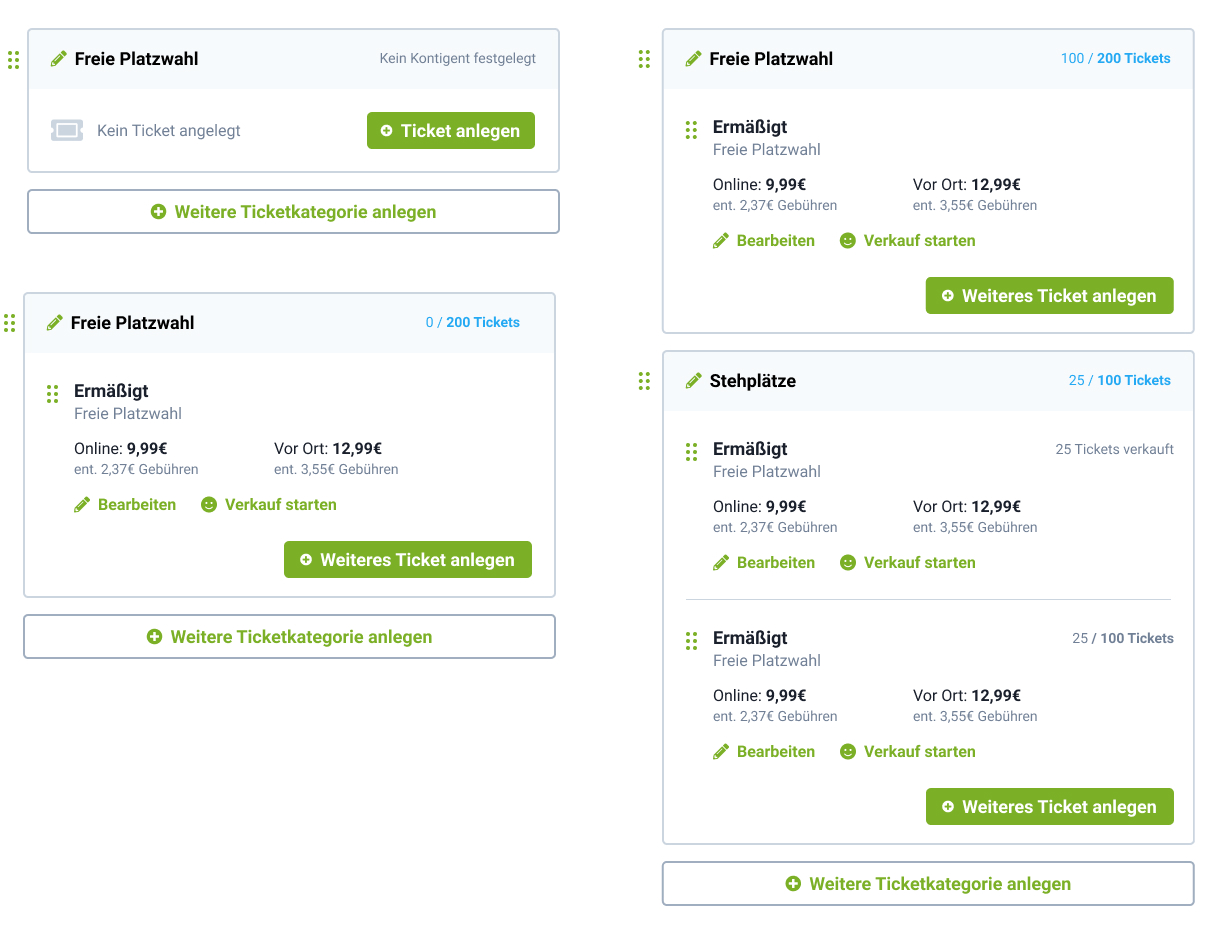Grab the drag handle left of Stehplätze category
The height and width of the screenshot is (940, 1212).
tap(644, 381)
